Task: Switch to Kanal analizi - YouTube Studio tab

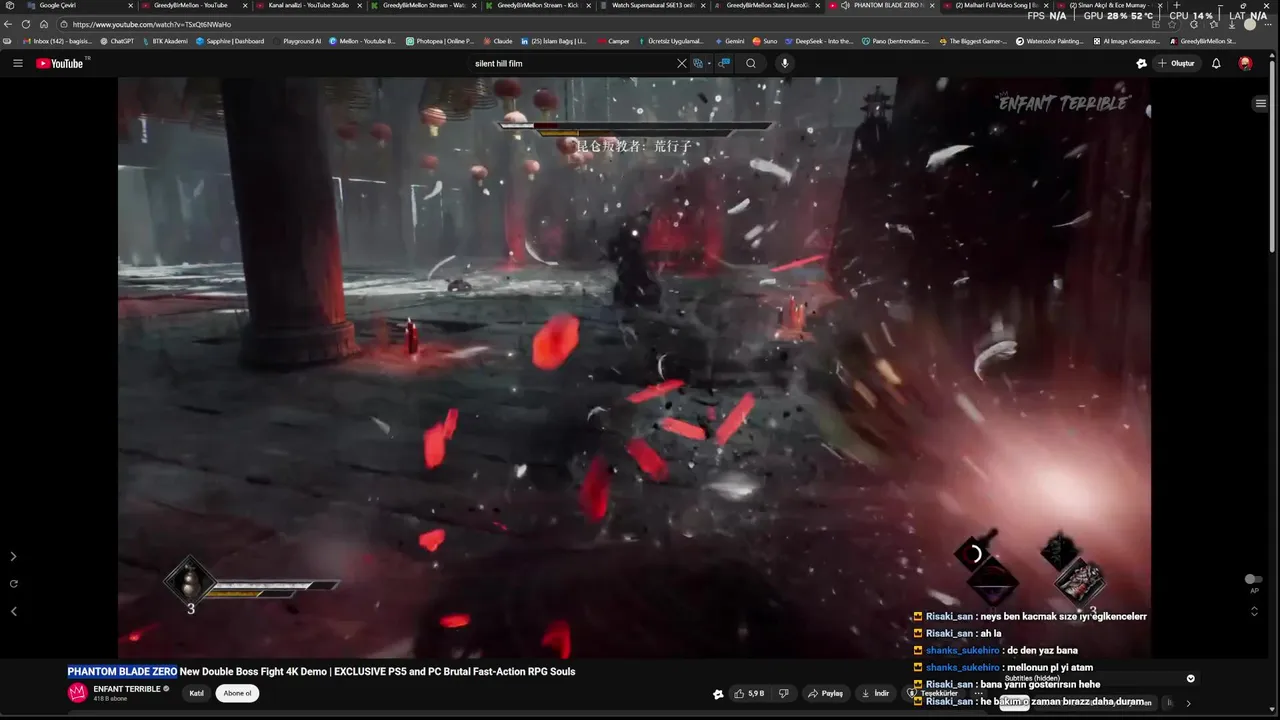Action: (x=309, y=5)
